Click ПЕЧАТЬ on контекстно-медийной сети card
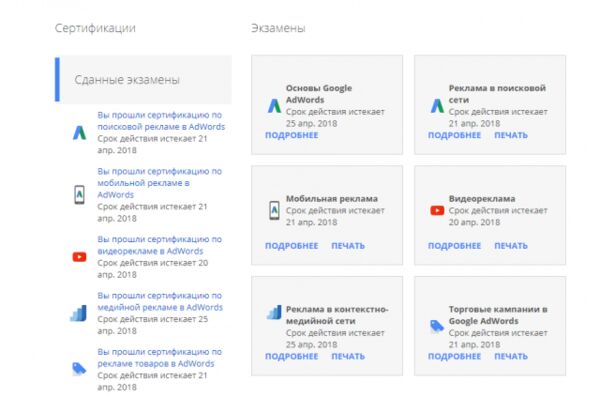The height and width of the screenshot is (400, 600). [348, 356]
